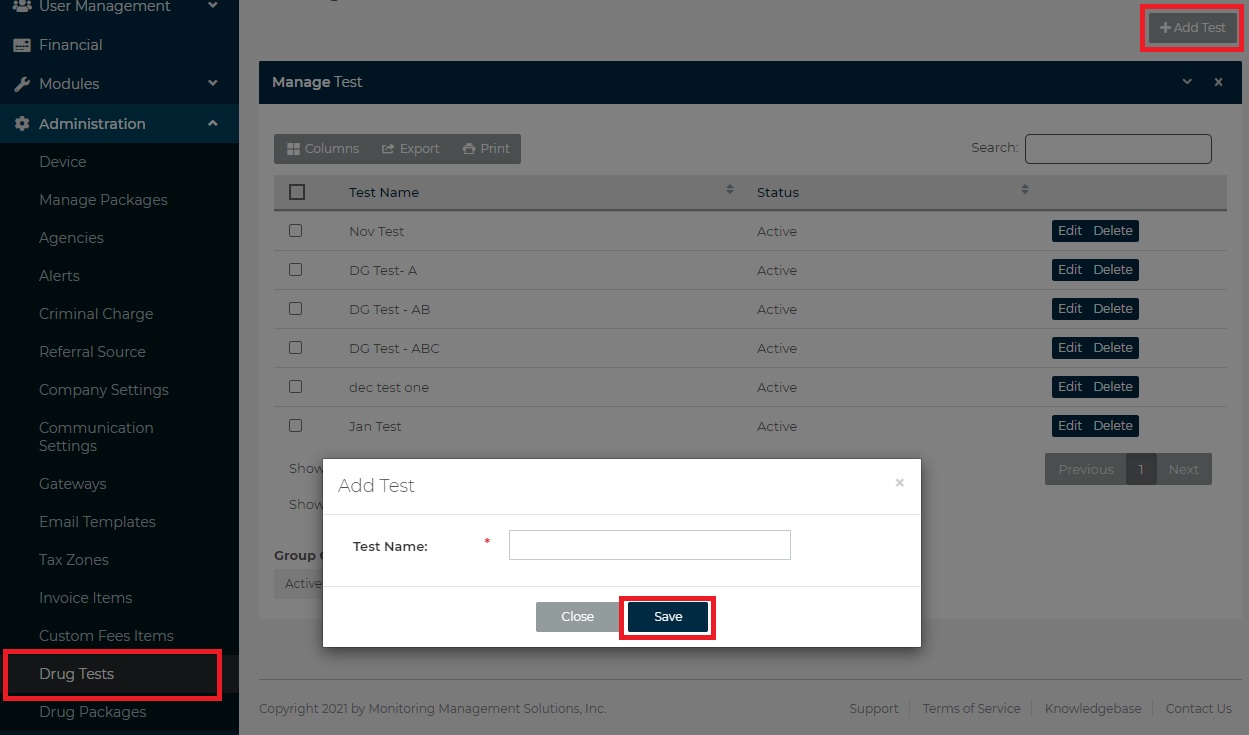Open the Support footer link
1249x735 pixels.
(874, 708)
